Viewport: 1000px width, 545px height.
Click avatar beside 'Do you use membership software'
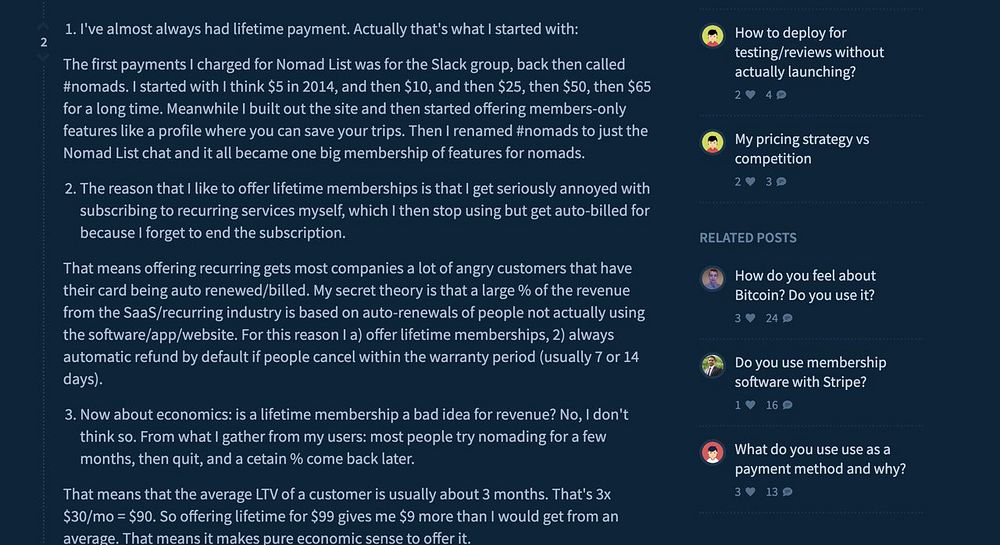tap(712, 366)
